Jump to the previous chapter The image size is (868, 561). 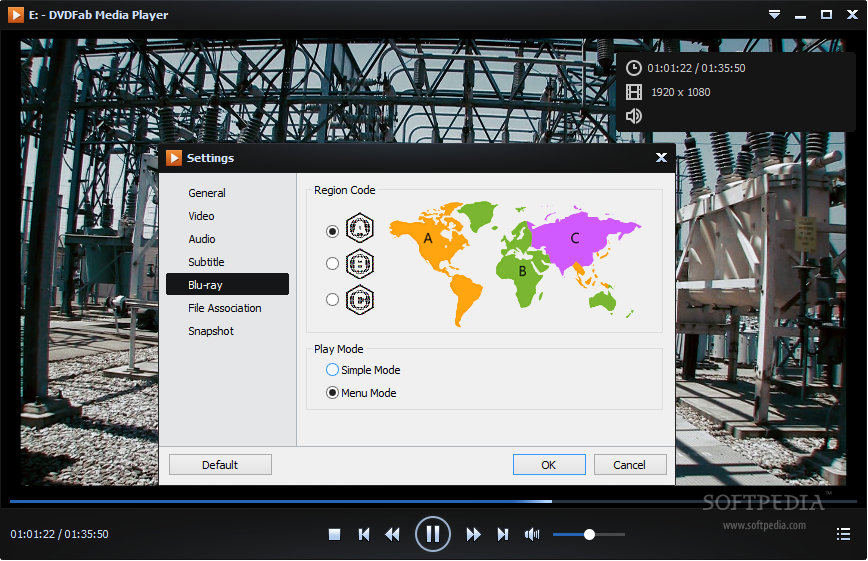point(364,534)
